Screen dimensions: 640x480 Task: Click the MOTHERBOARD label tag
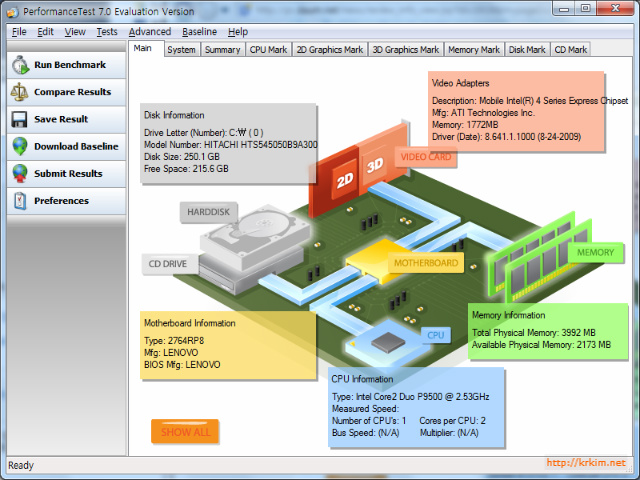click(x=426, y=262)
